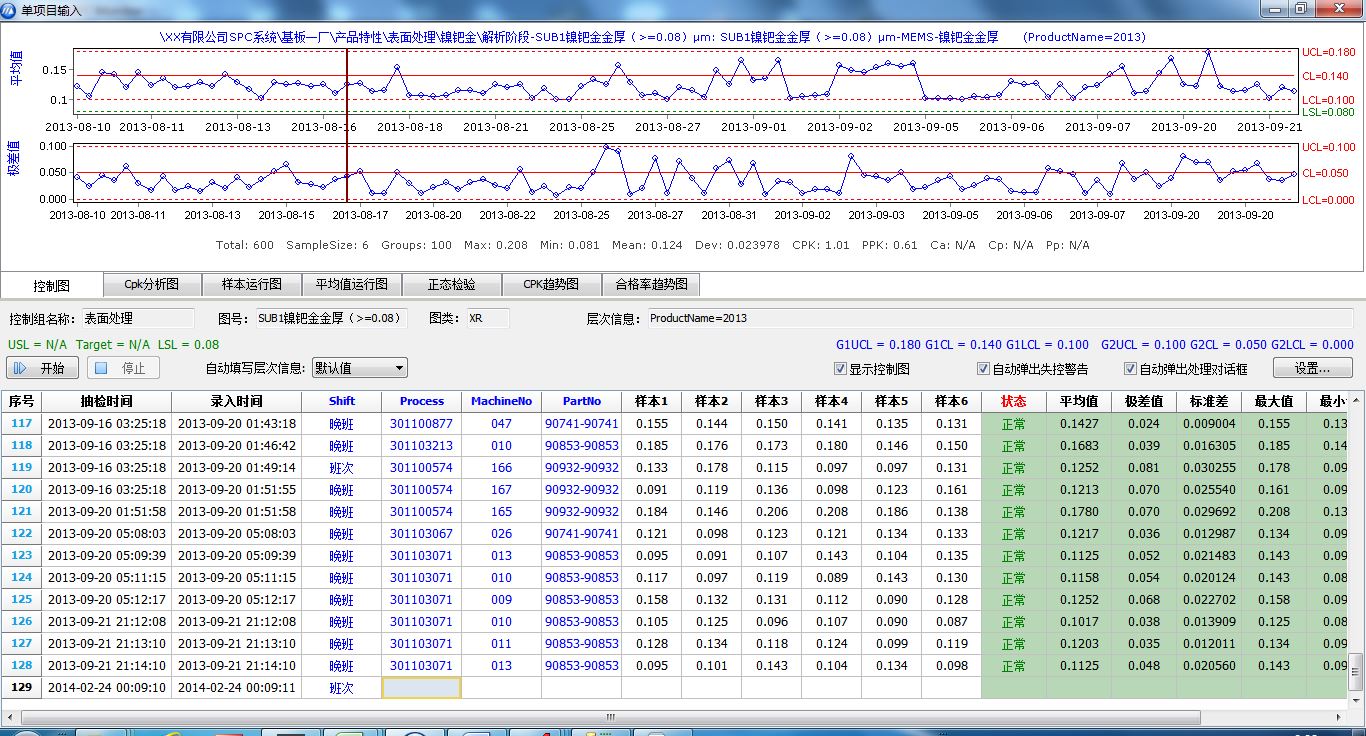The width and height of the screenshot is (1366, 736).
Task: Click the 正常 status in row 118
Action: tap(1014, 446)
